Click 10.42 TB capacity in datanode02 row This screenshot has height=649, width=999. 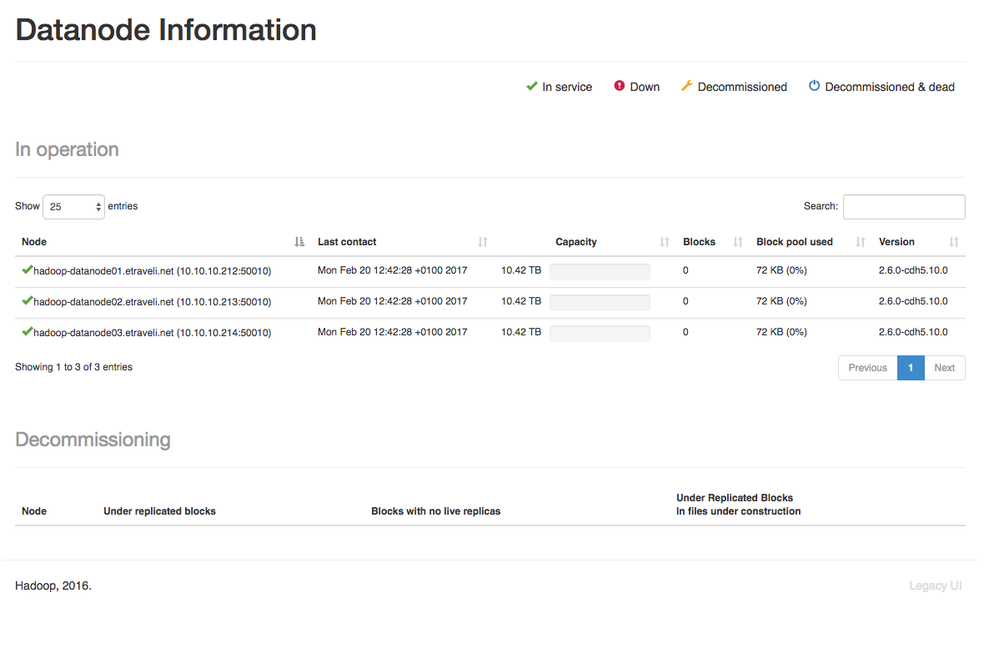pos(521,301)
